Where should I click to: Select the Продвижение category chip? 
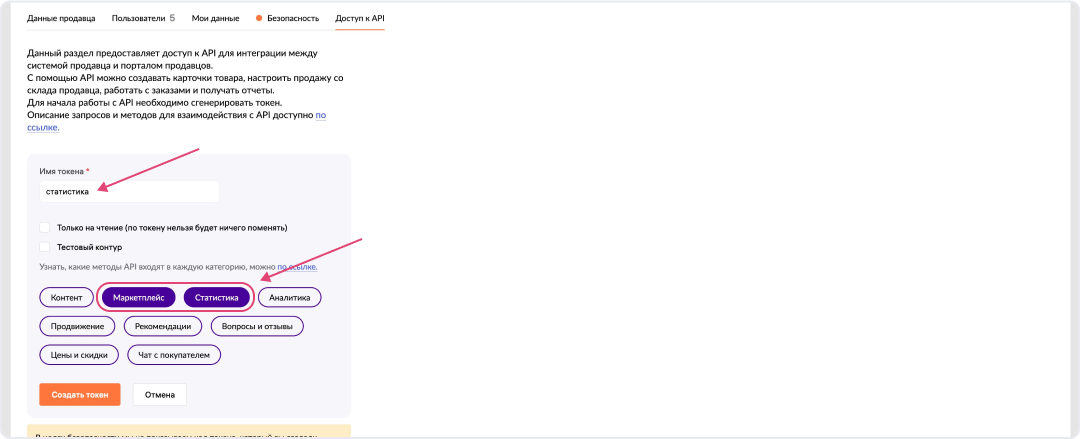[78, 326]
